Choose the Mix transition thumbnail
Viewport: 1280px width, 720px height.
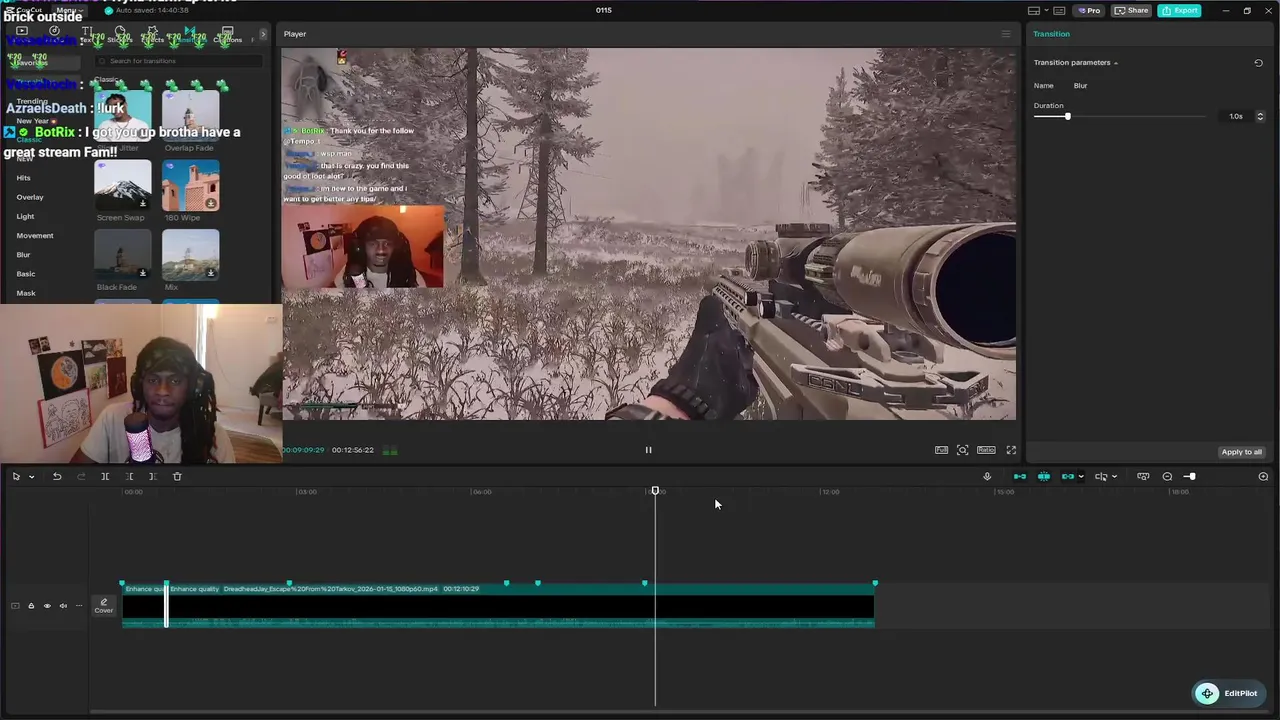pos(190,255)
